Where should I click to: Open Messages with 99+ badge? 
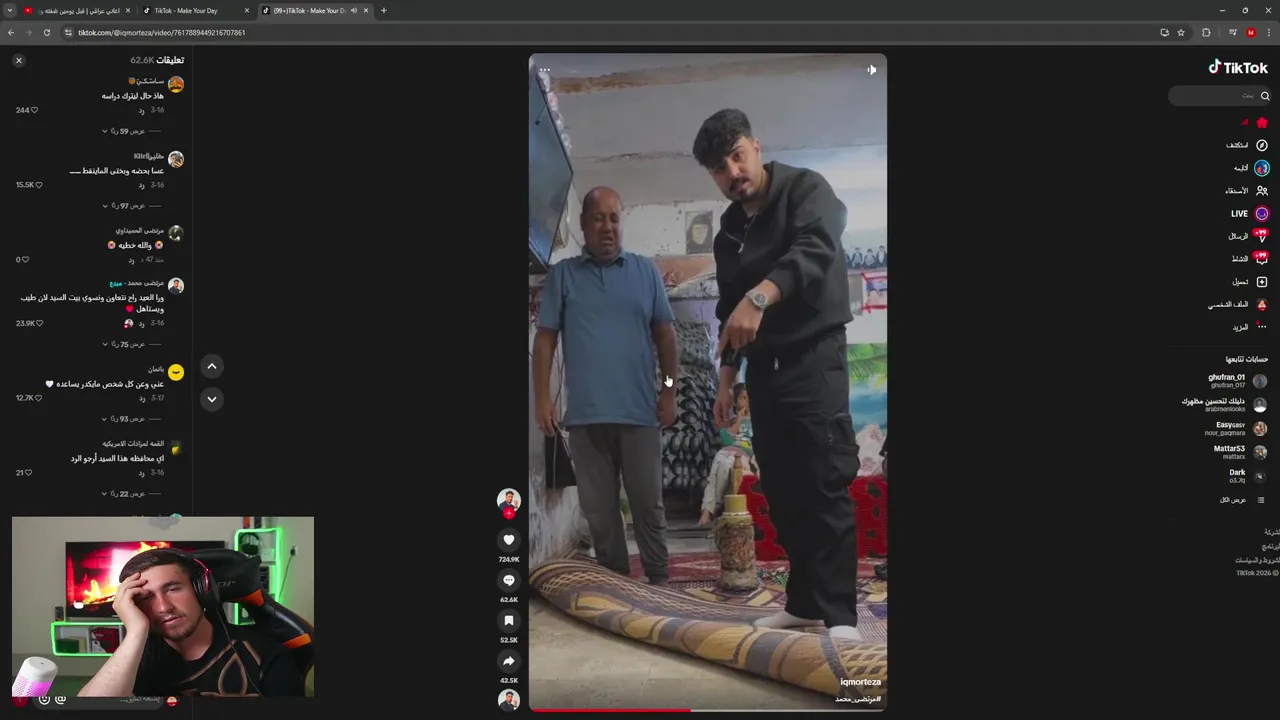tap(1247, 236)
